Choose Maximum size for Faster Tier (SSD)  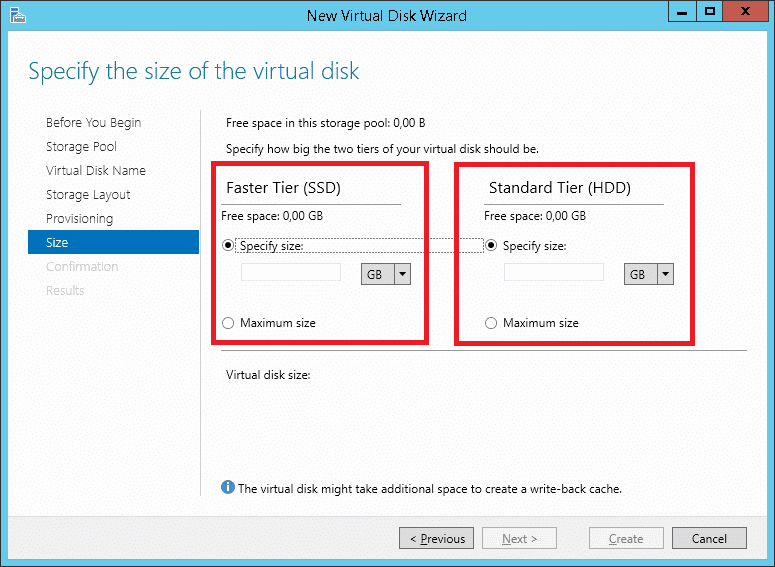click(229, 323)
